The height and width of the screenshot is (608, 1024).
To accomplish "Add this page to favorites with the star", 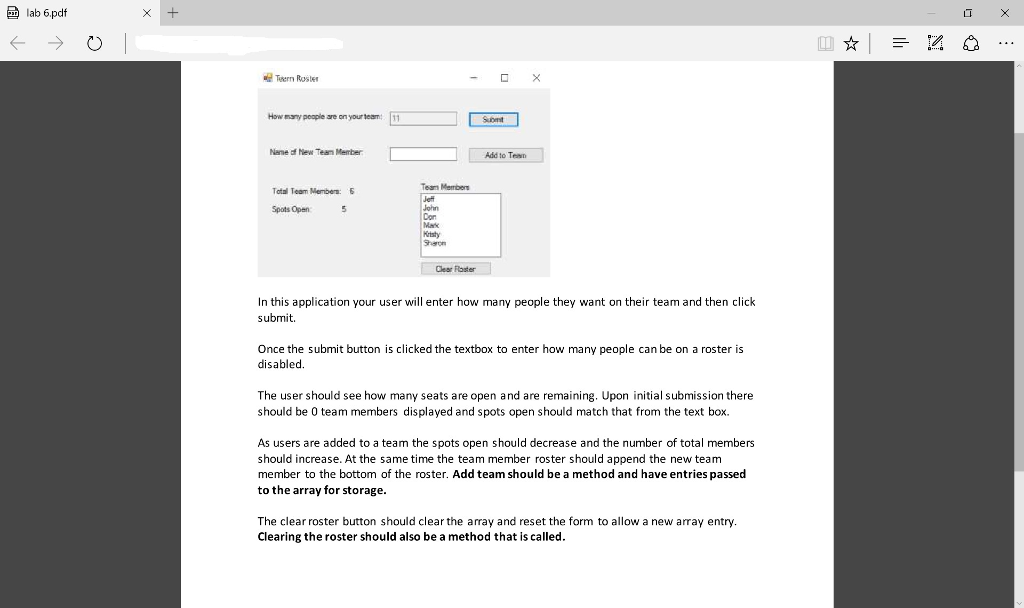I will (850, 43).
